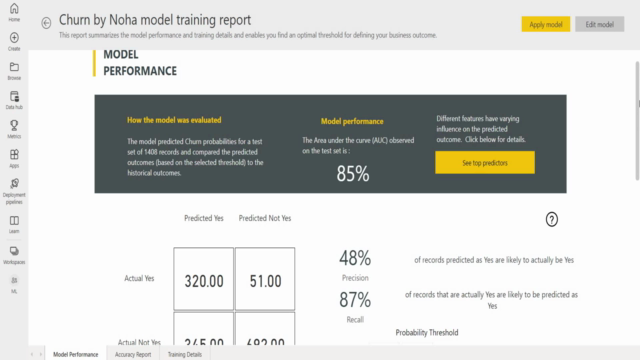
Task: Click the Model performance heading
Action: (x=352, y=121)
